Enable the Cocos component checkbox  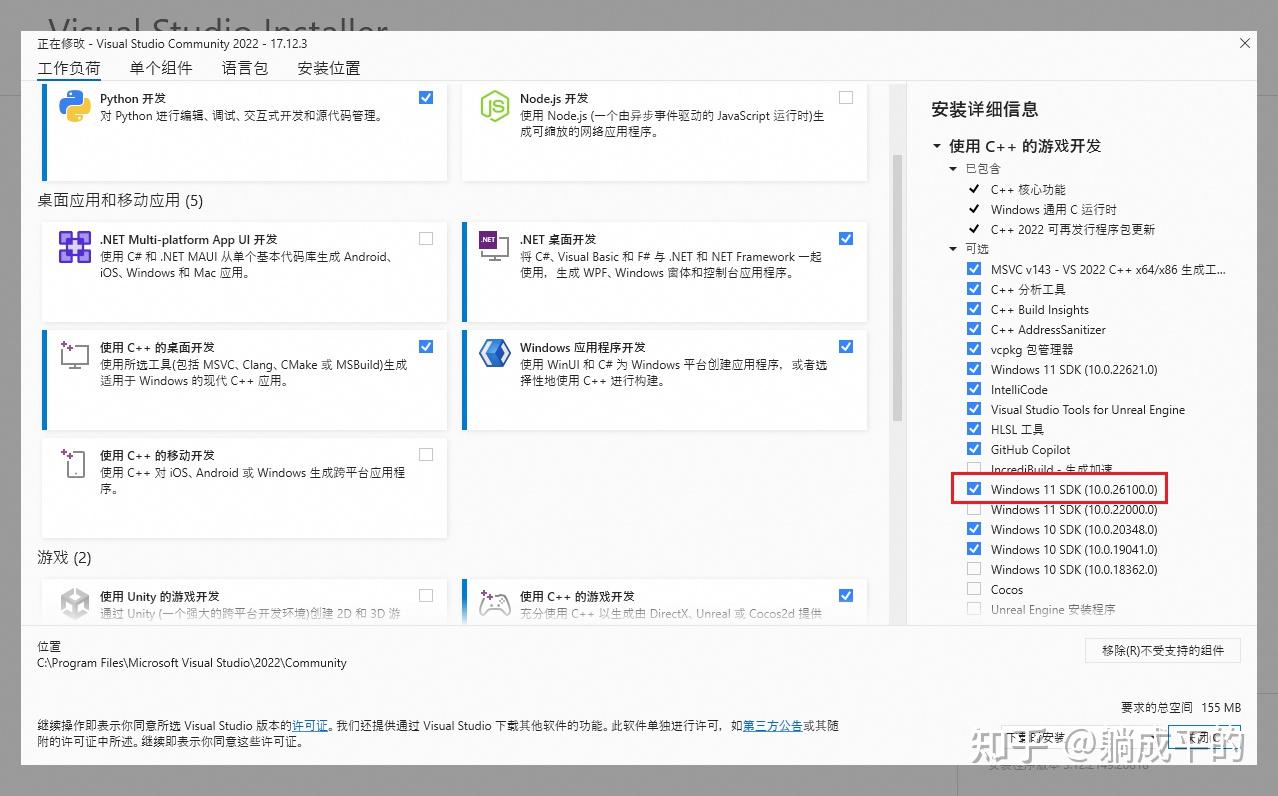click(x=973, y=589)
